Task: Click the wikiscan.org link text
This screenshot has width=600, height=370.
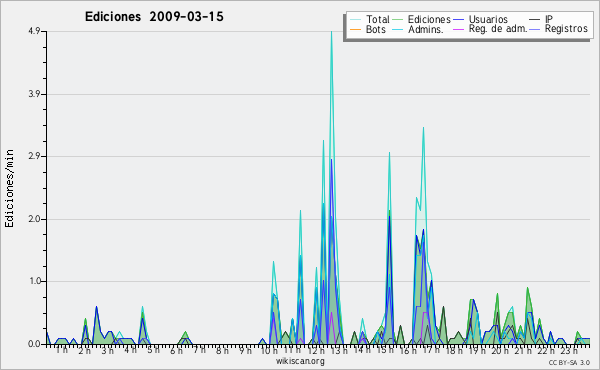Action: pyautogui.click(x=300, y=361)
